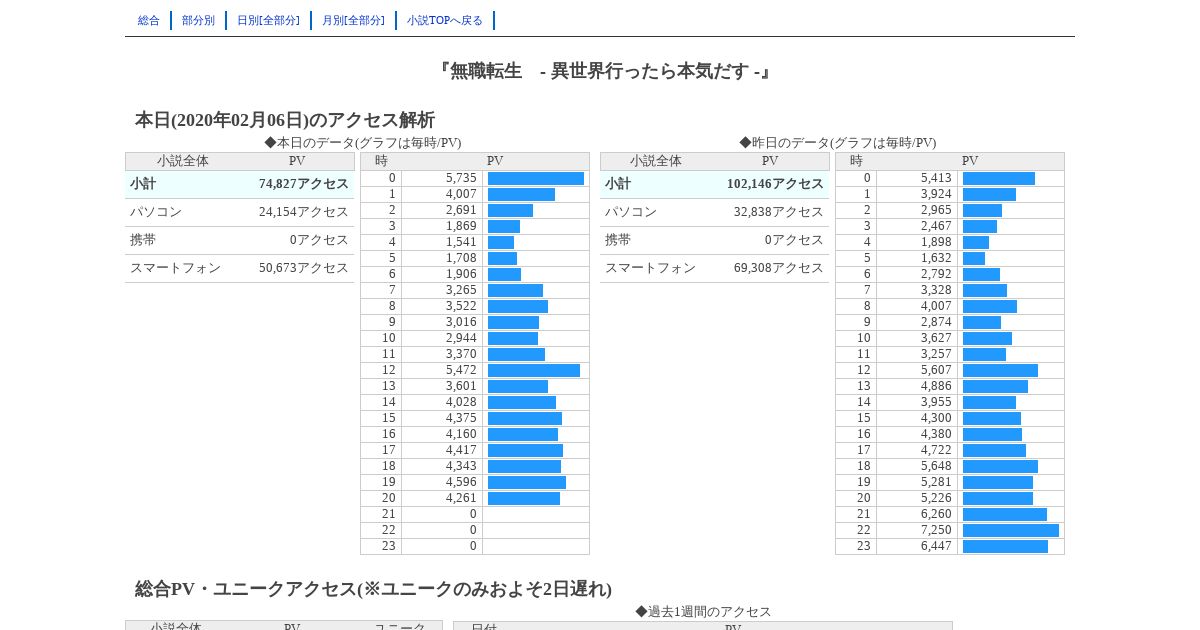Click the 本日のデータ table caption
1200x630 pixels.
pos(363,143)
